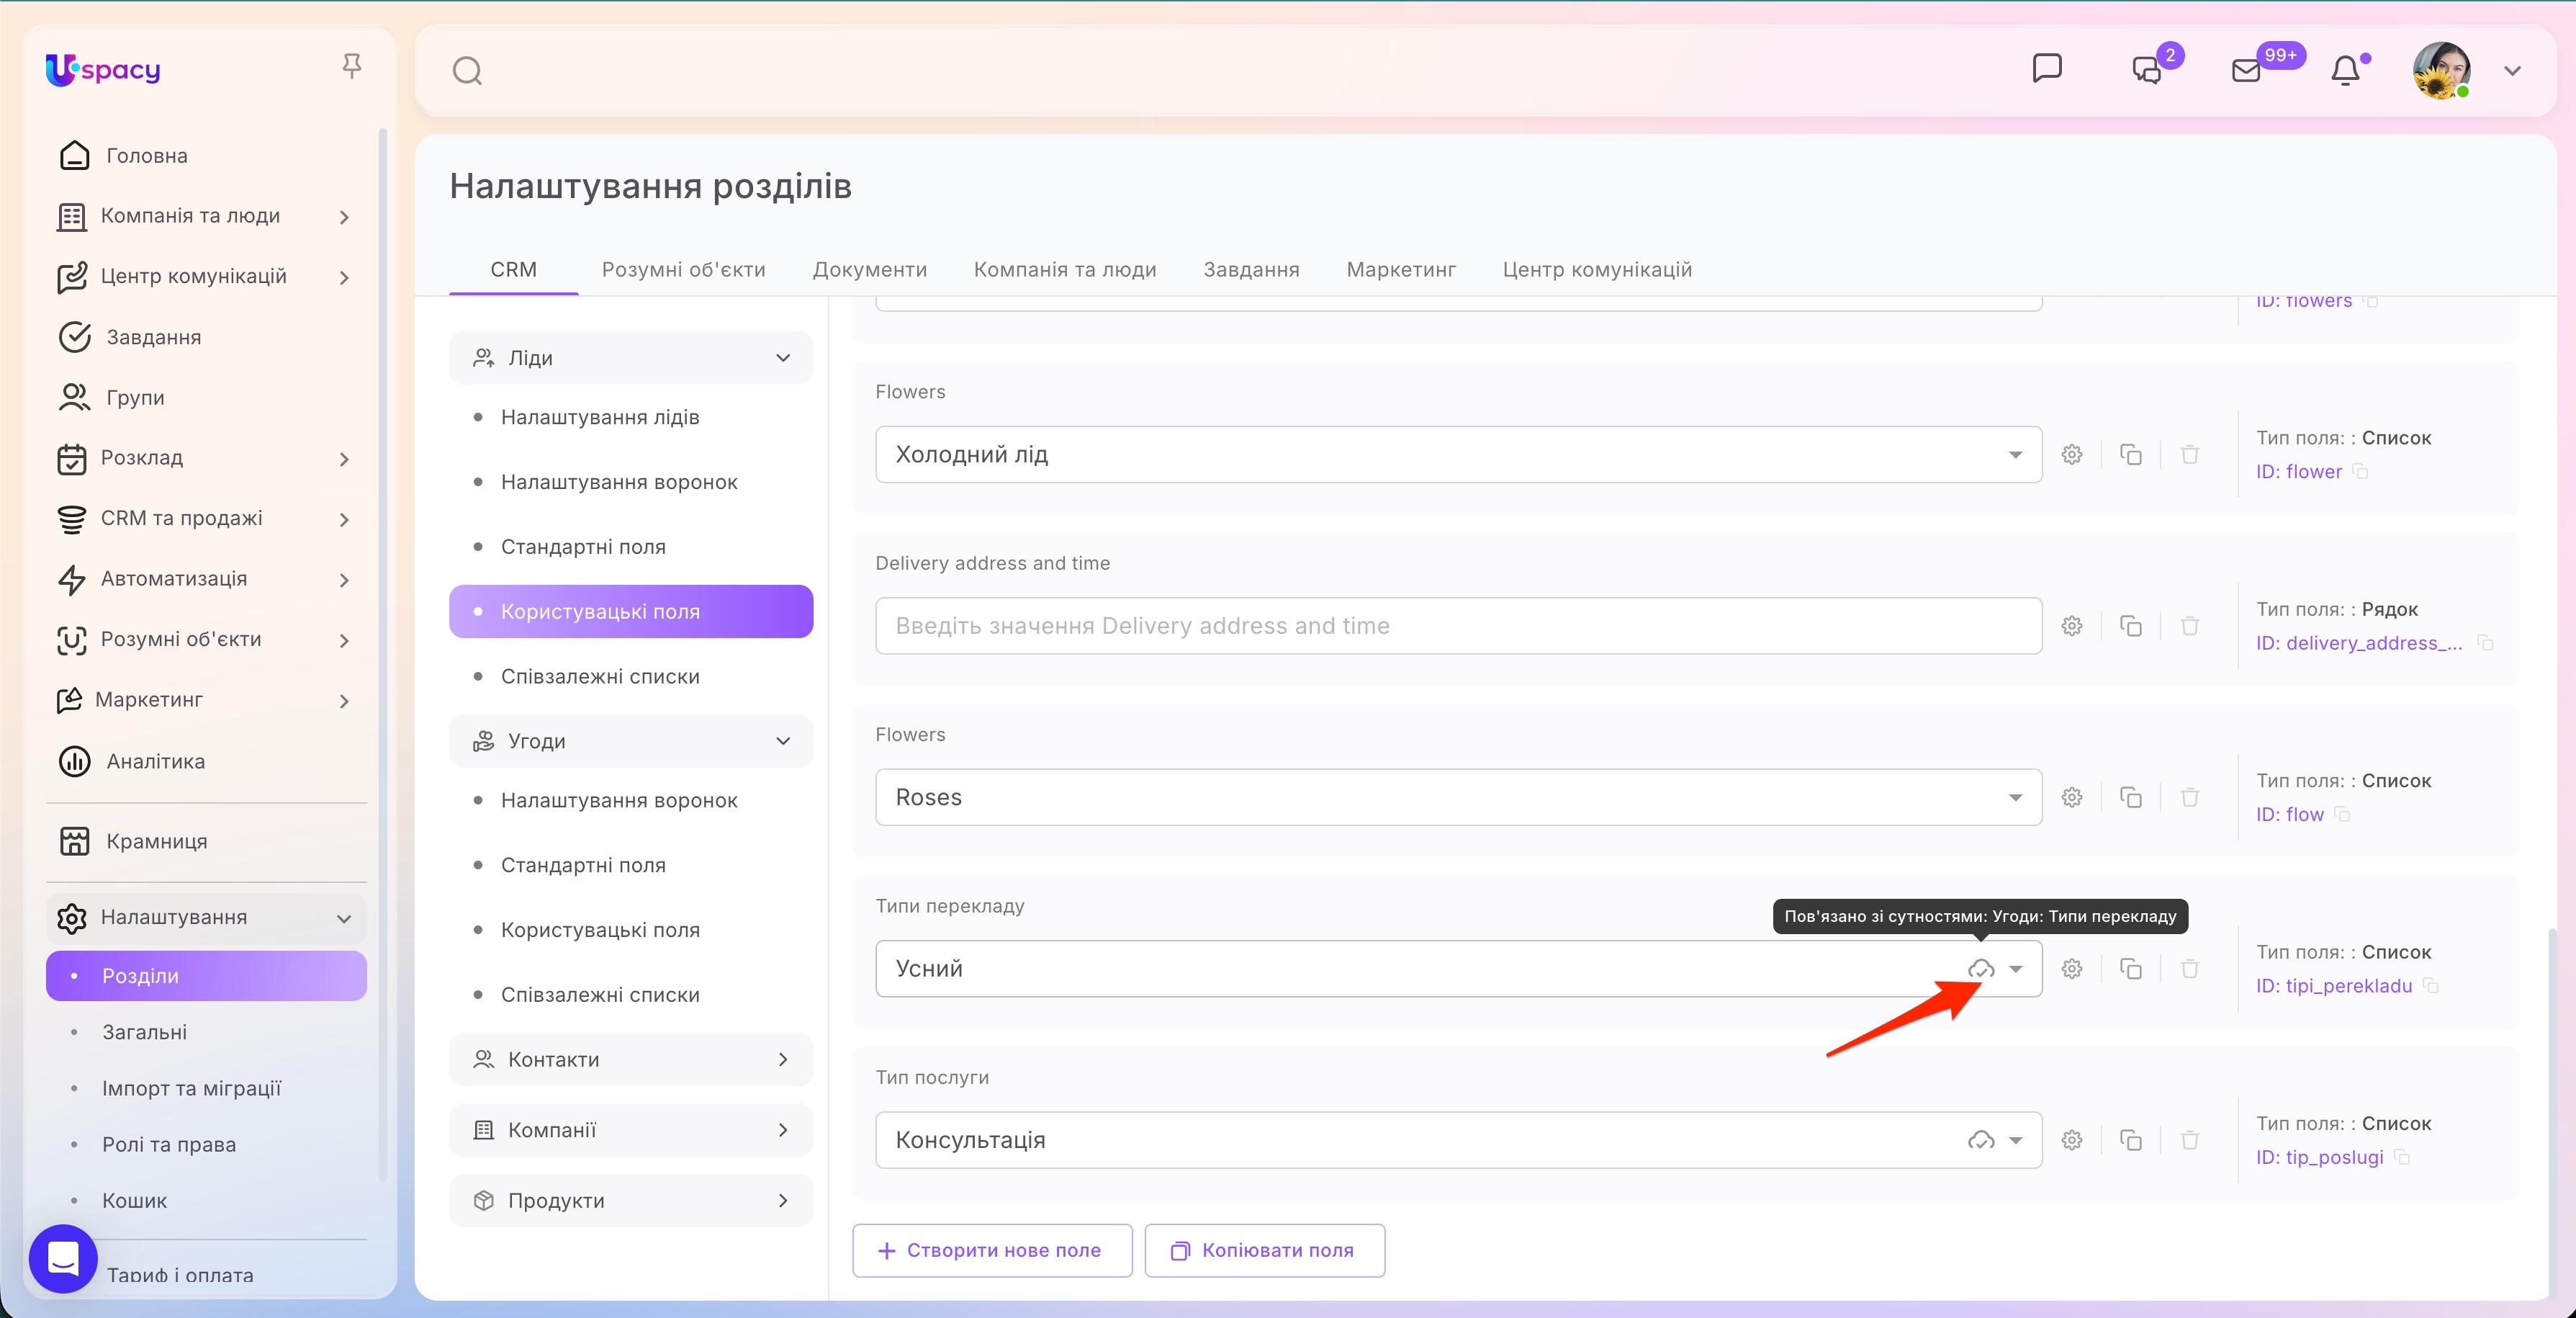
Task: Switch to the Завдання tab
Action: pos(1251,269)
